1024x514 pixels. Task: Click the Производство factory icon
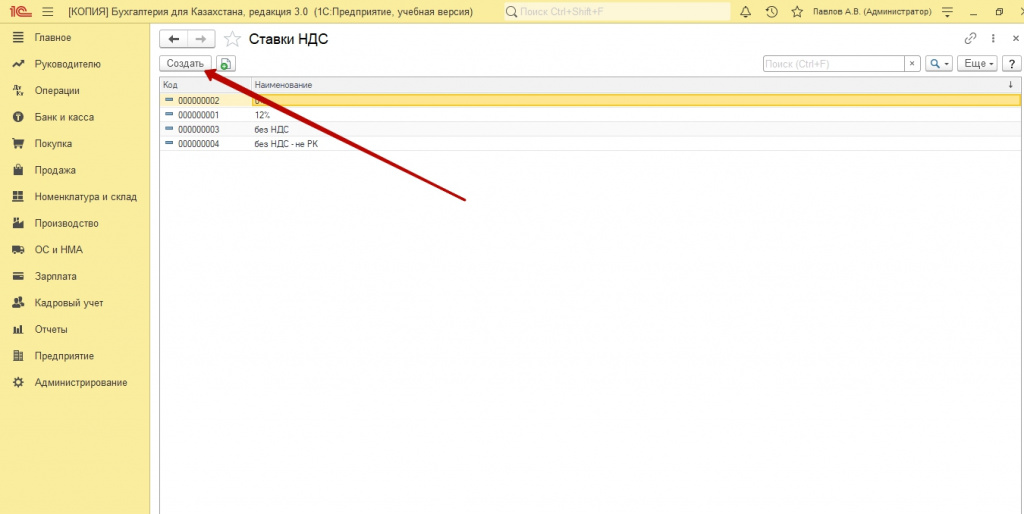18,223
